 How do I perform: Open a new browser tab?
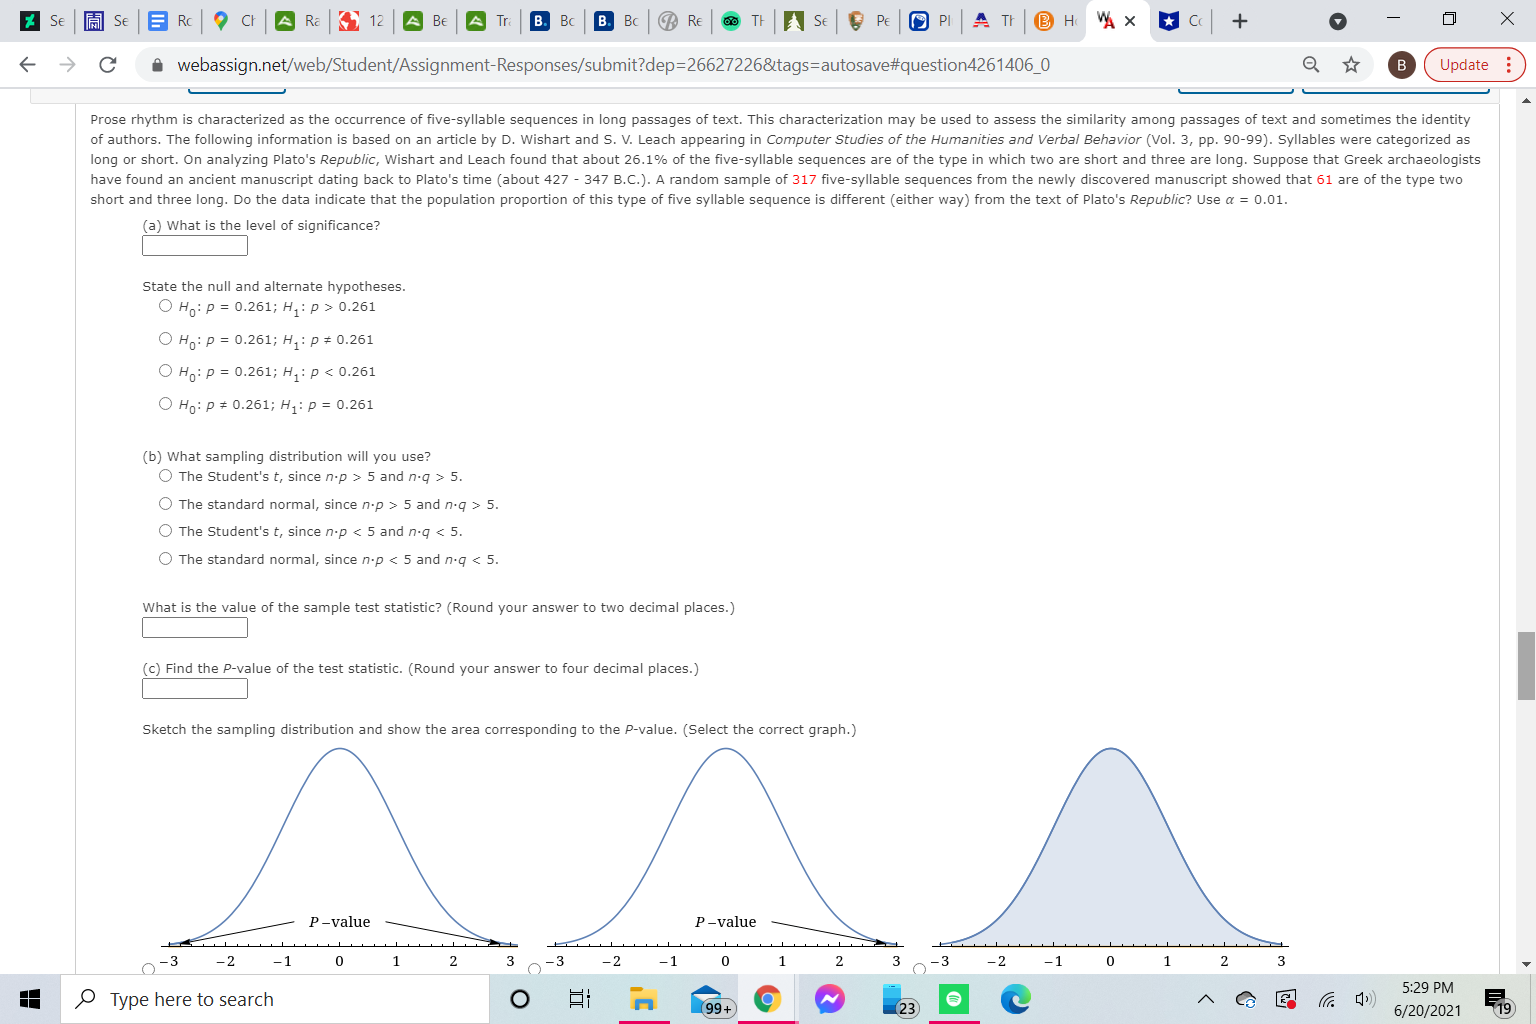[1240, 21]
